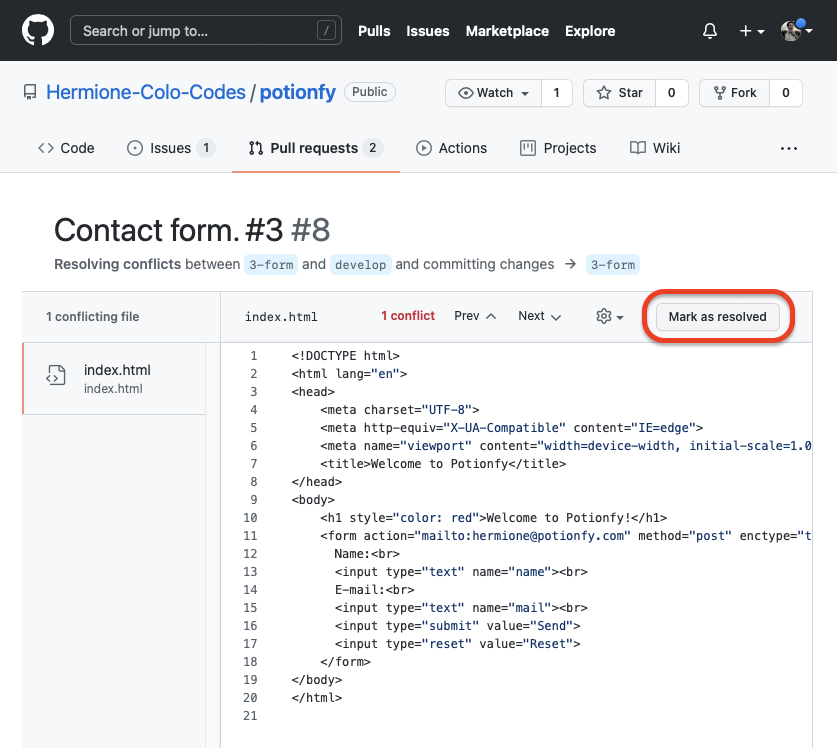Fork the potionfy repository
The image size is (837, 748).
(734, 93)
